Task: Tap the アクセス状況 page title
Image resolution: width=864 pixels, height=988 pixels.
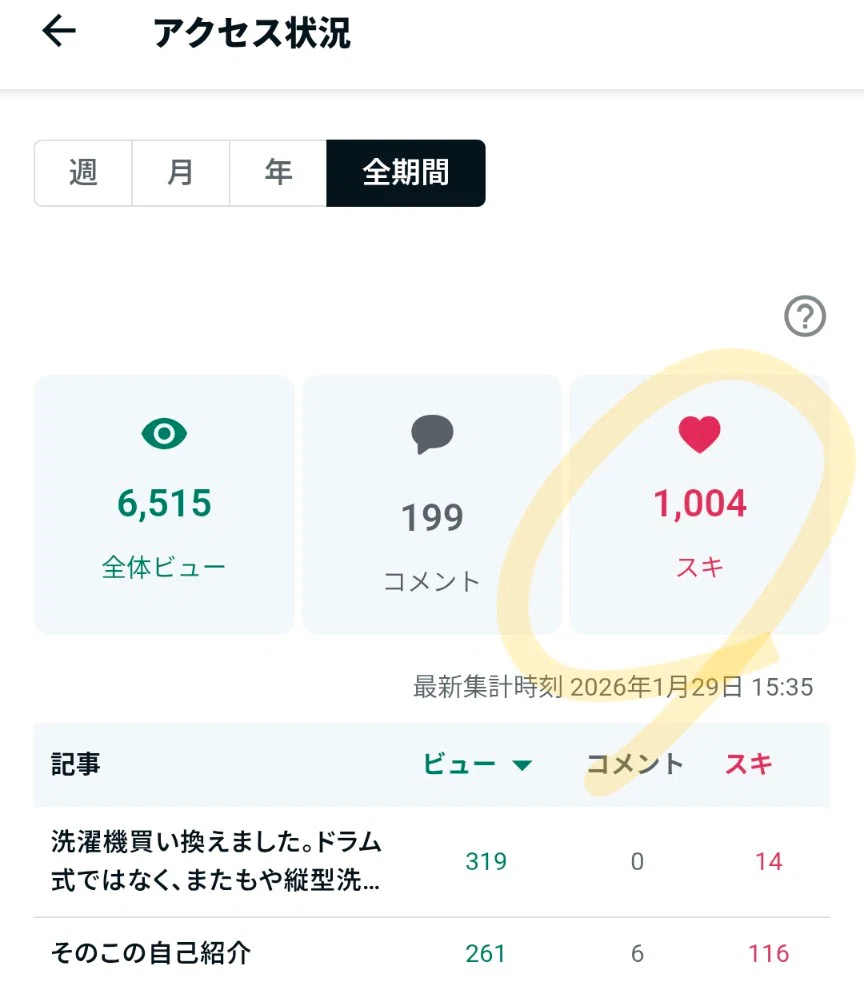Action: [x=252, y=33]
